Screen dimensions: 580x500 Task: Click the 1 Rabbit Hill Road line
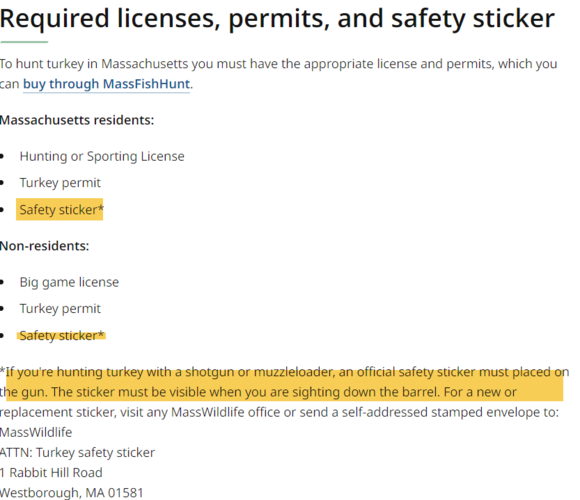click(51, 473)
